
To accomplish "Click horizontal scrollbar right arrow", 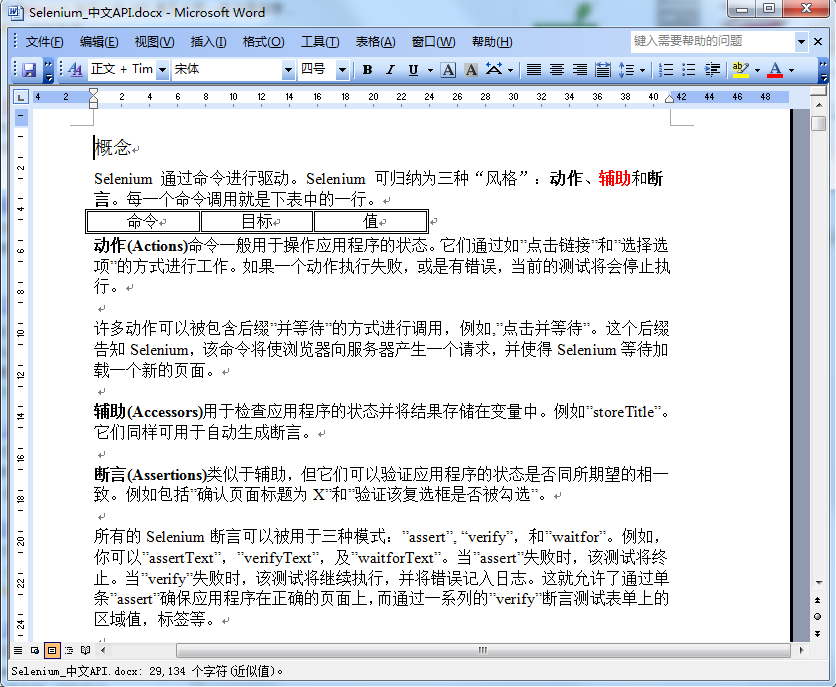I will pyautogui.click(x=801, y=650).
